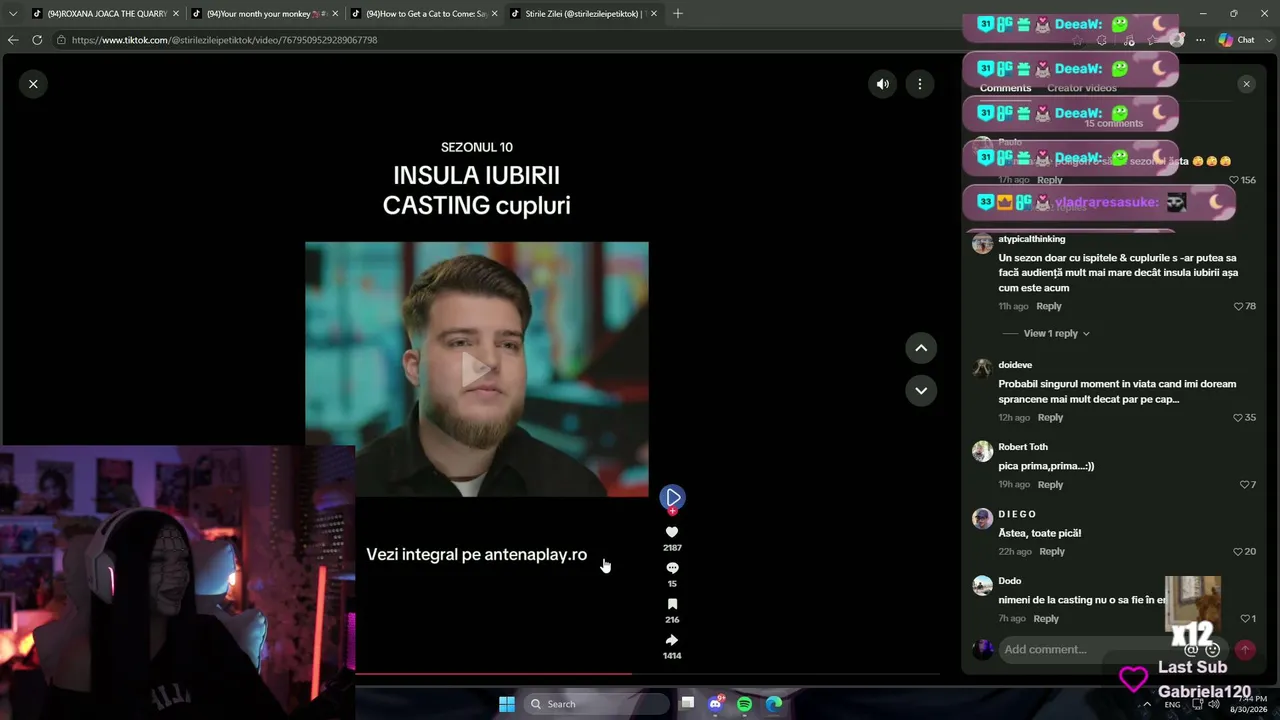
Task: Go to next video with down arrow
Action: pyautogui.click(x=921, y=390)
